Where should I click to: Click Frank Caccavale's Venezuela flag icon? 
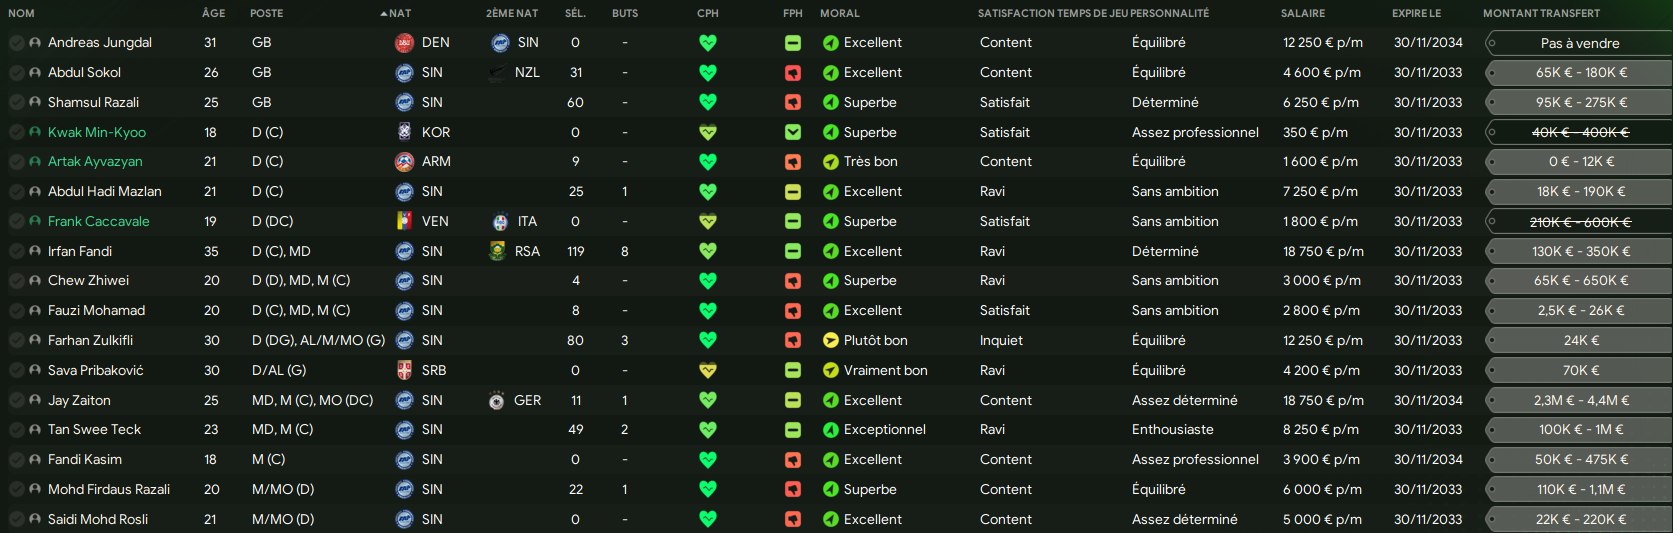click(404, 221)
